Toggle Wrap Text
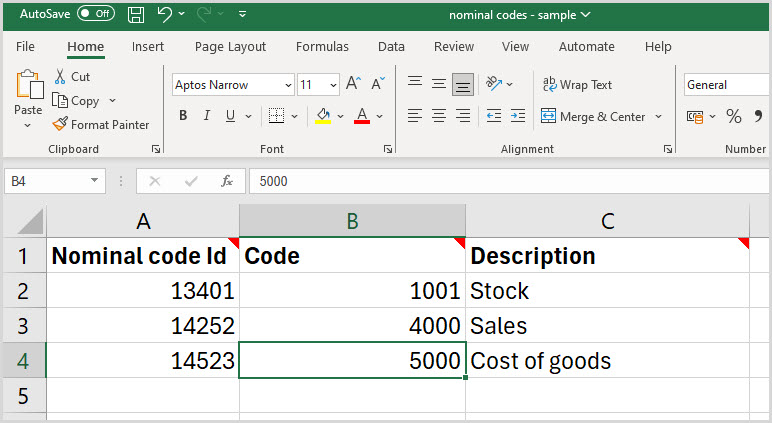 (577, 85)
